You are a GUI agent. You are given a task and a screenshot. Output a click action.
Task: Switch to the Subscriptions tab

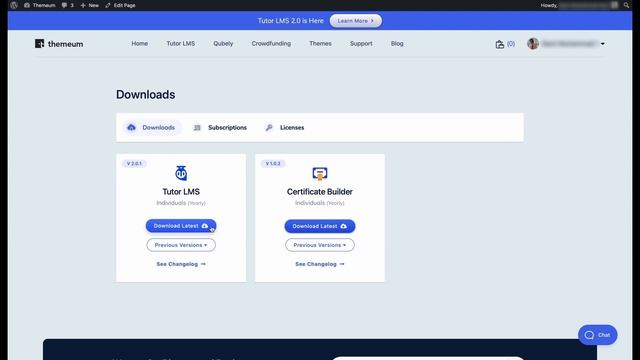(x=220, y=128)
